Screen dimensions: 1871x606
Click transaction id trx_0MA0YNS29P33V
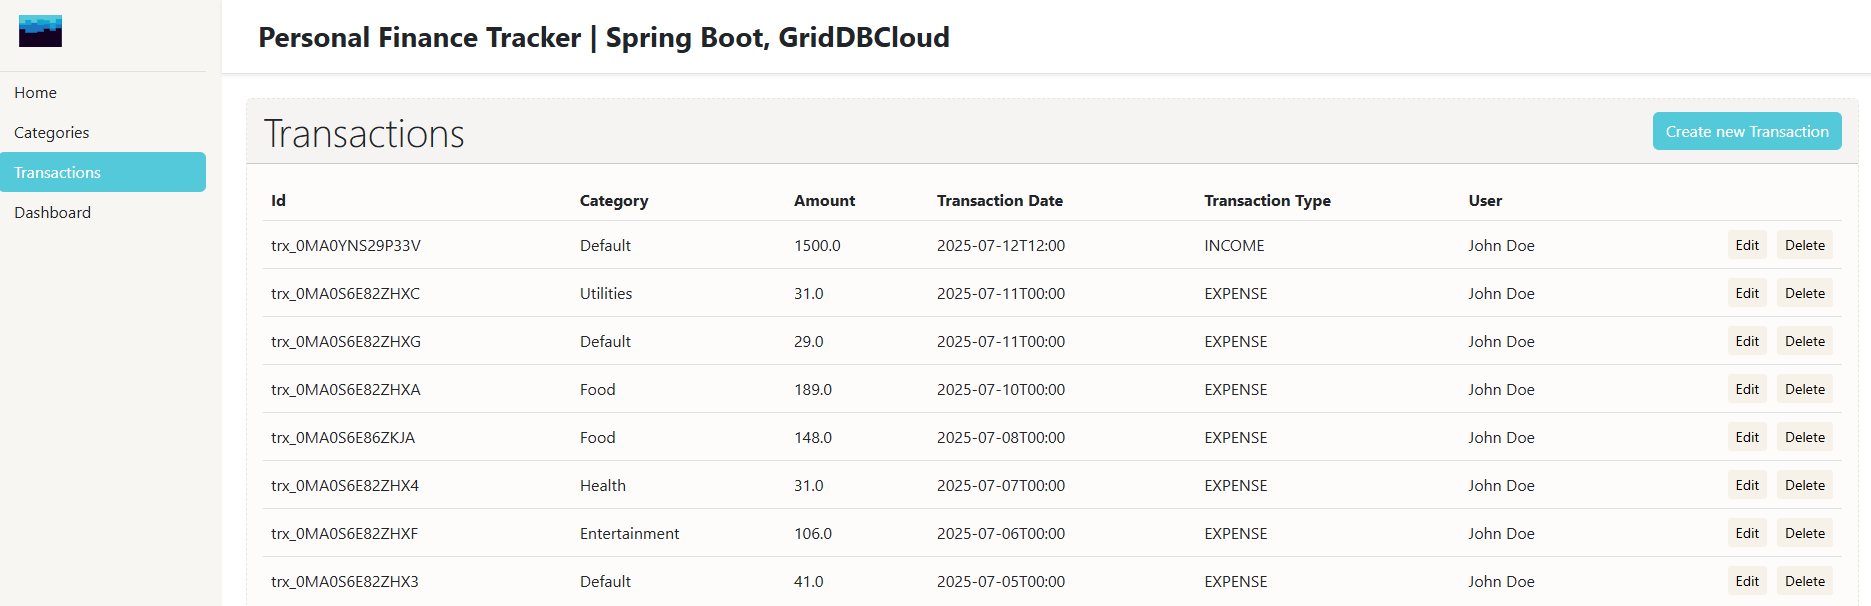click(345, 245)
